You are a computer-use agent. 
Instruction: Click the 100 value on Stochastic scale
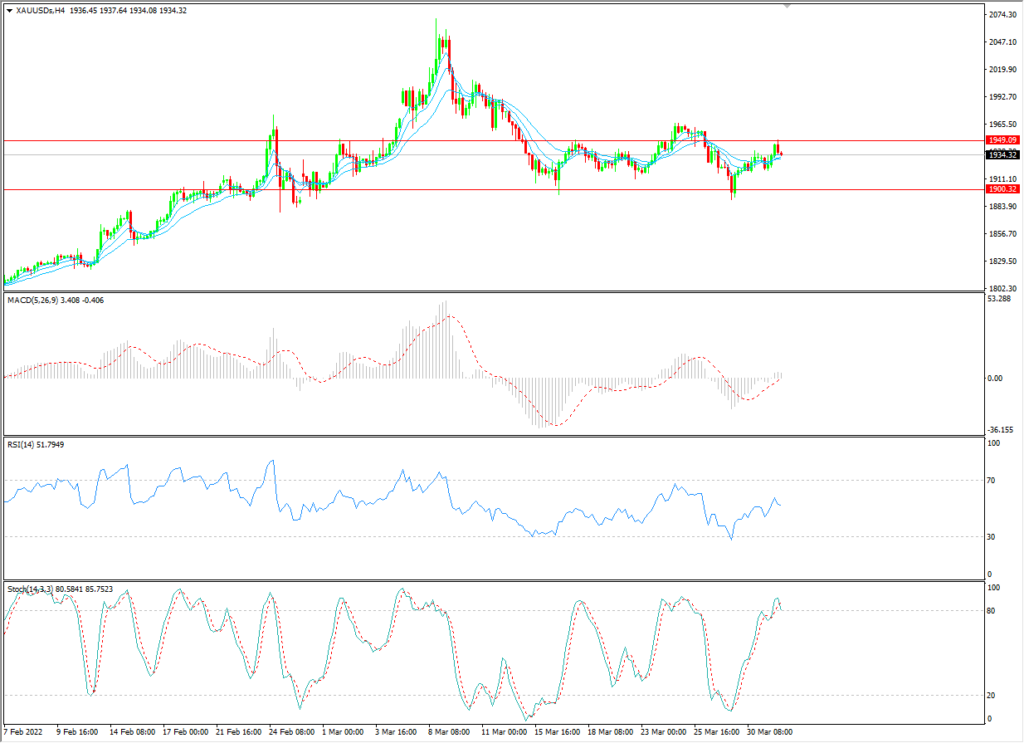(993, 588)
